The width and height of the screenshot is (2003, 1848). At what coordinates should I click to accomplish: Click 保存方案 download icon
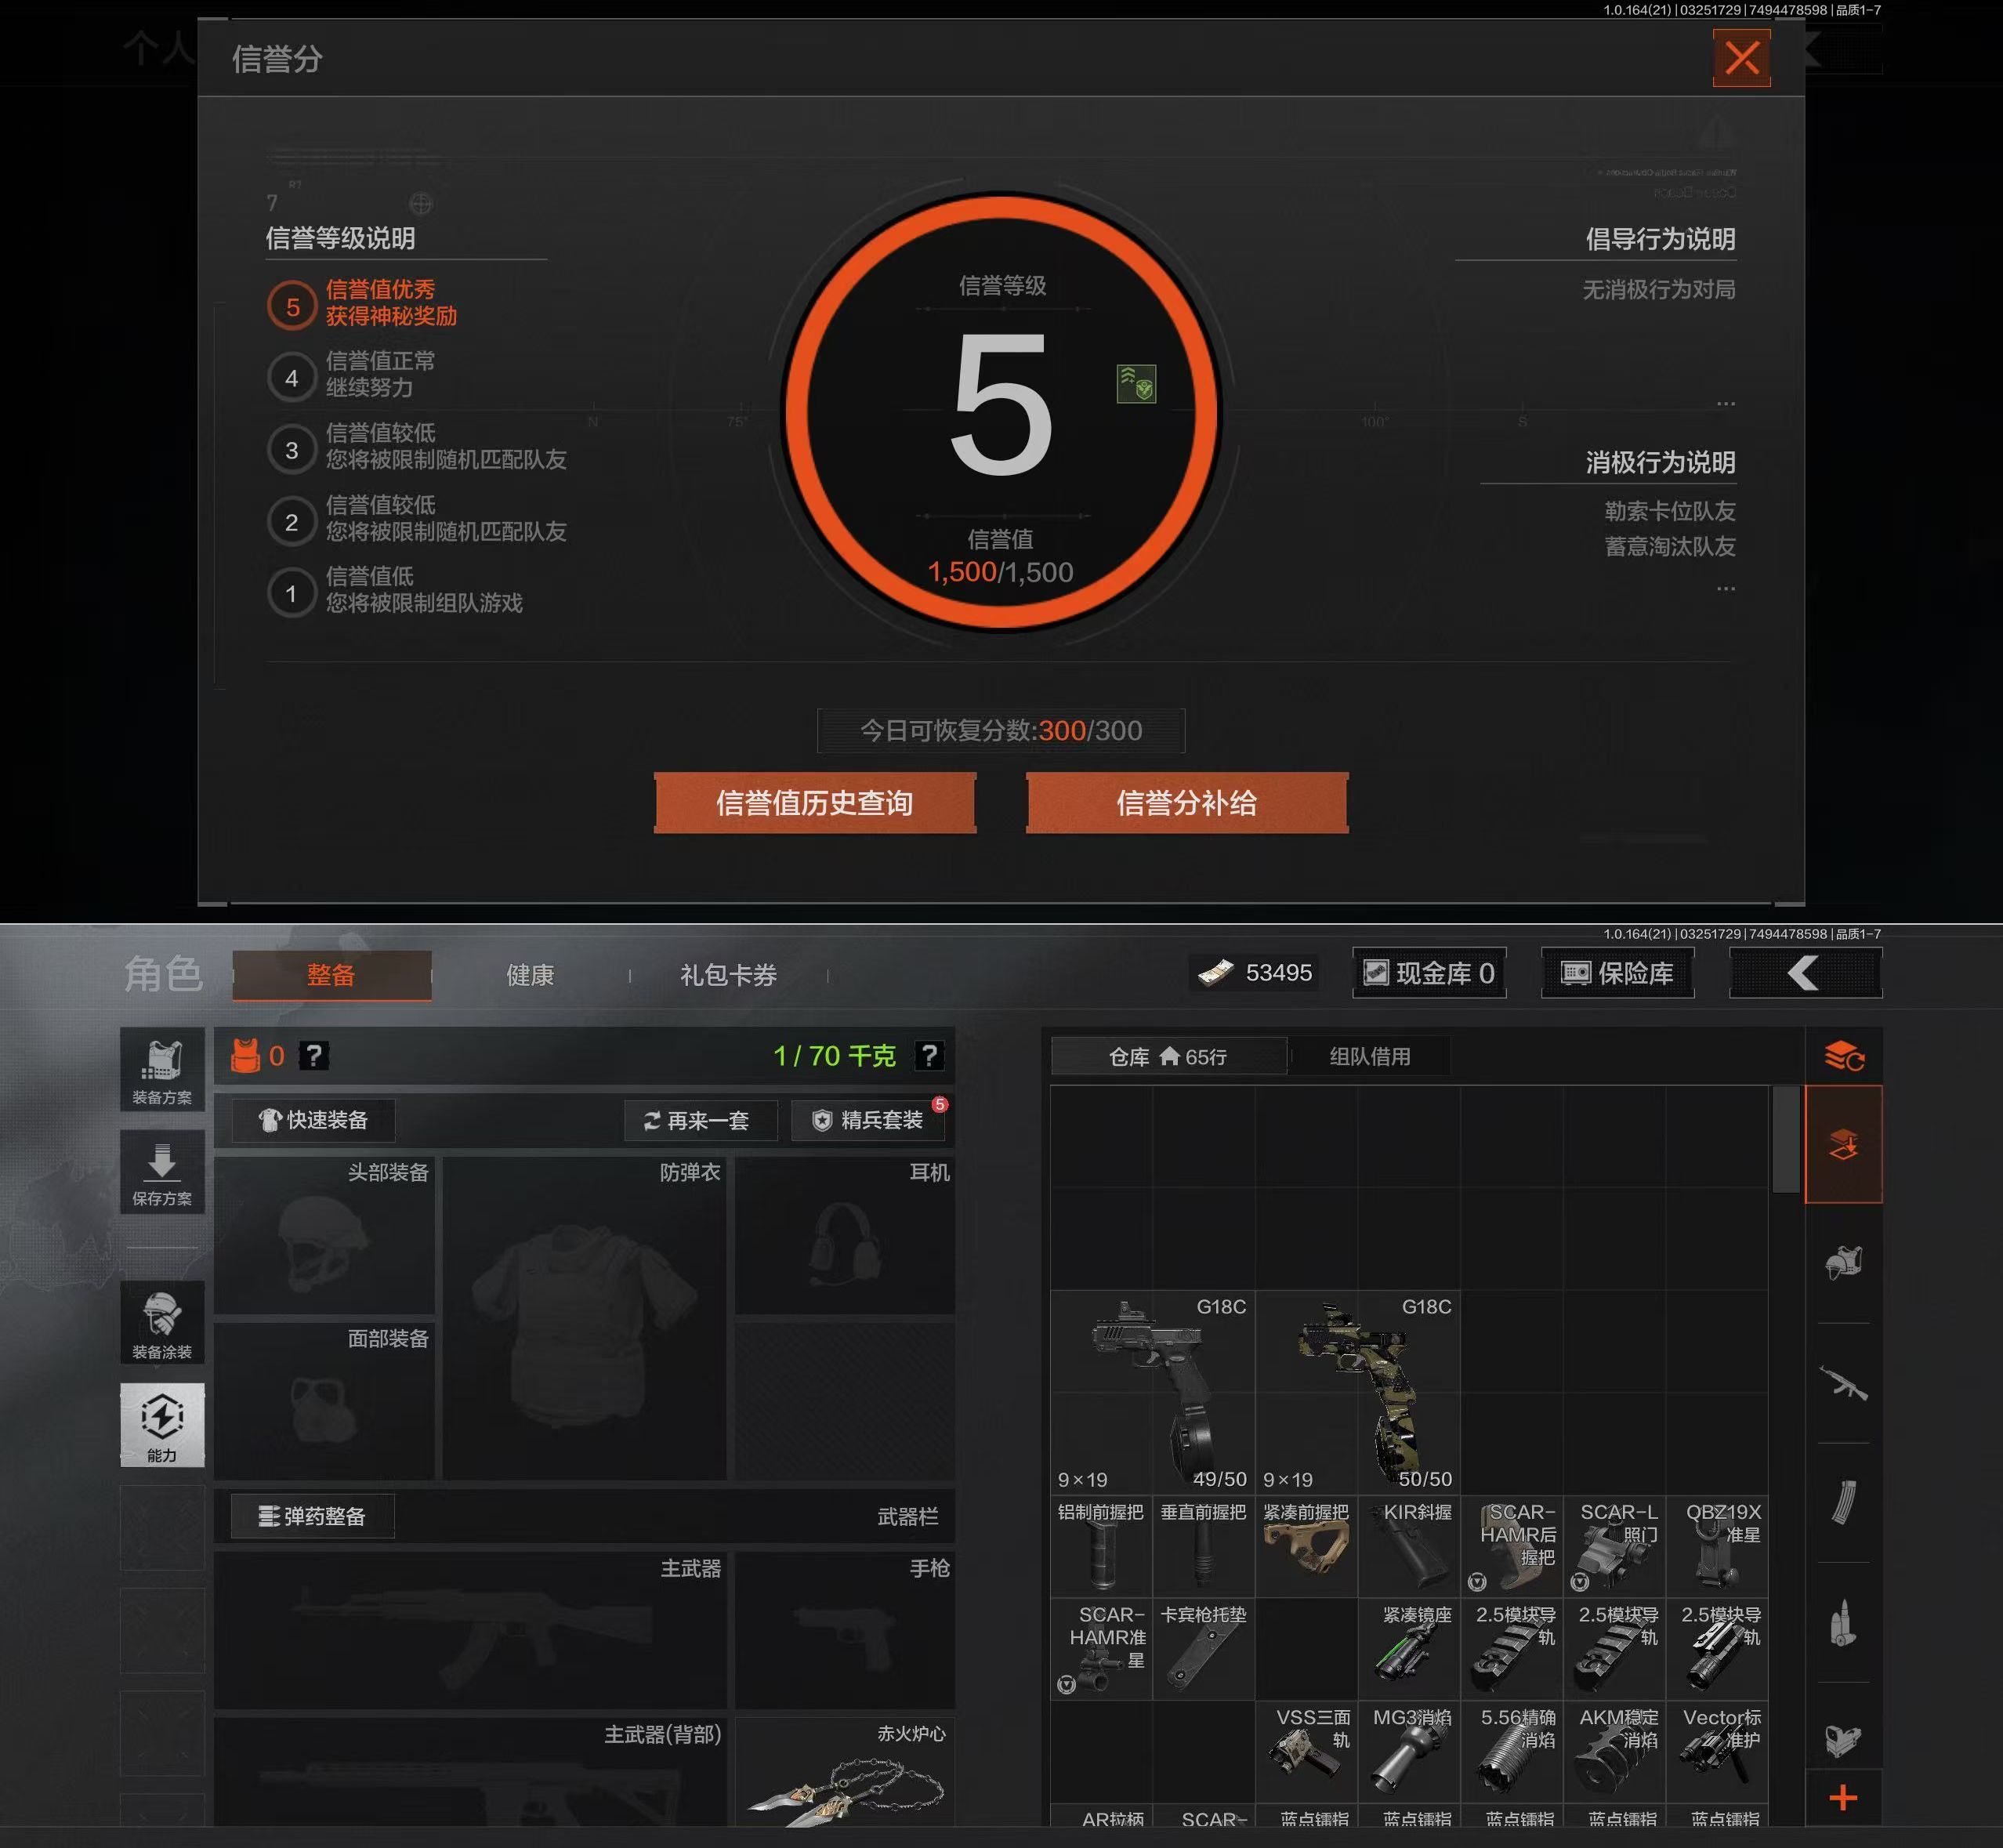point(162,1172)
